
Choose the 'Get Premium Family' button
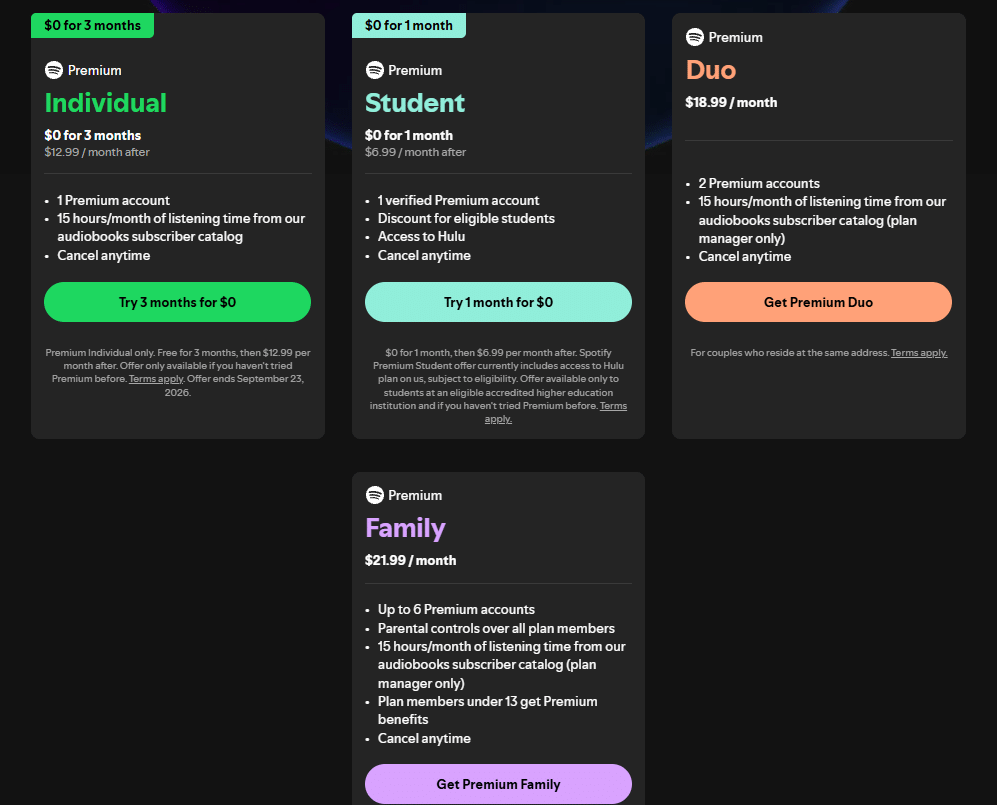(x=498, y=784)
